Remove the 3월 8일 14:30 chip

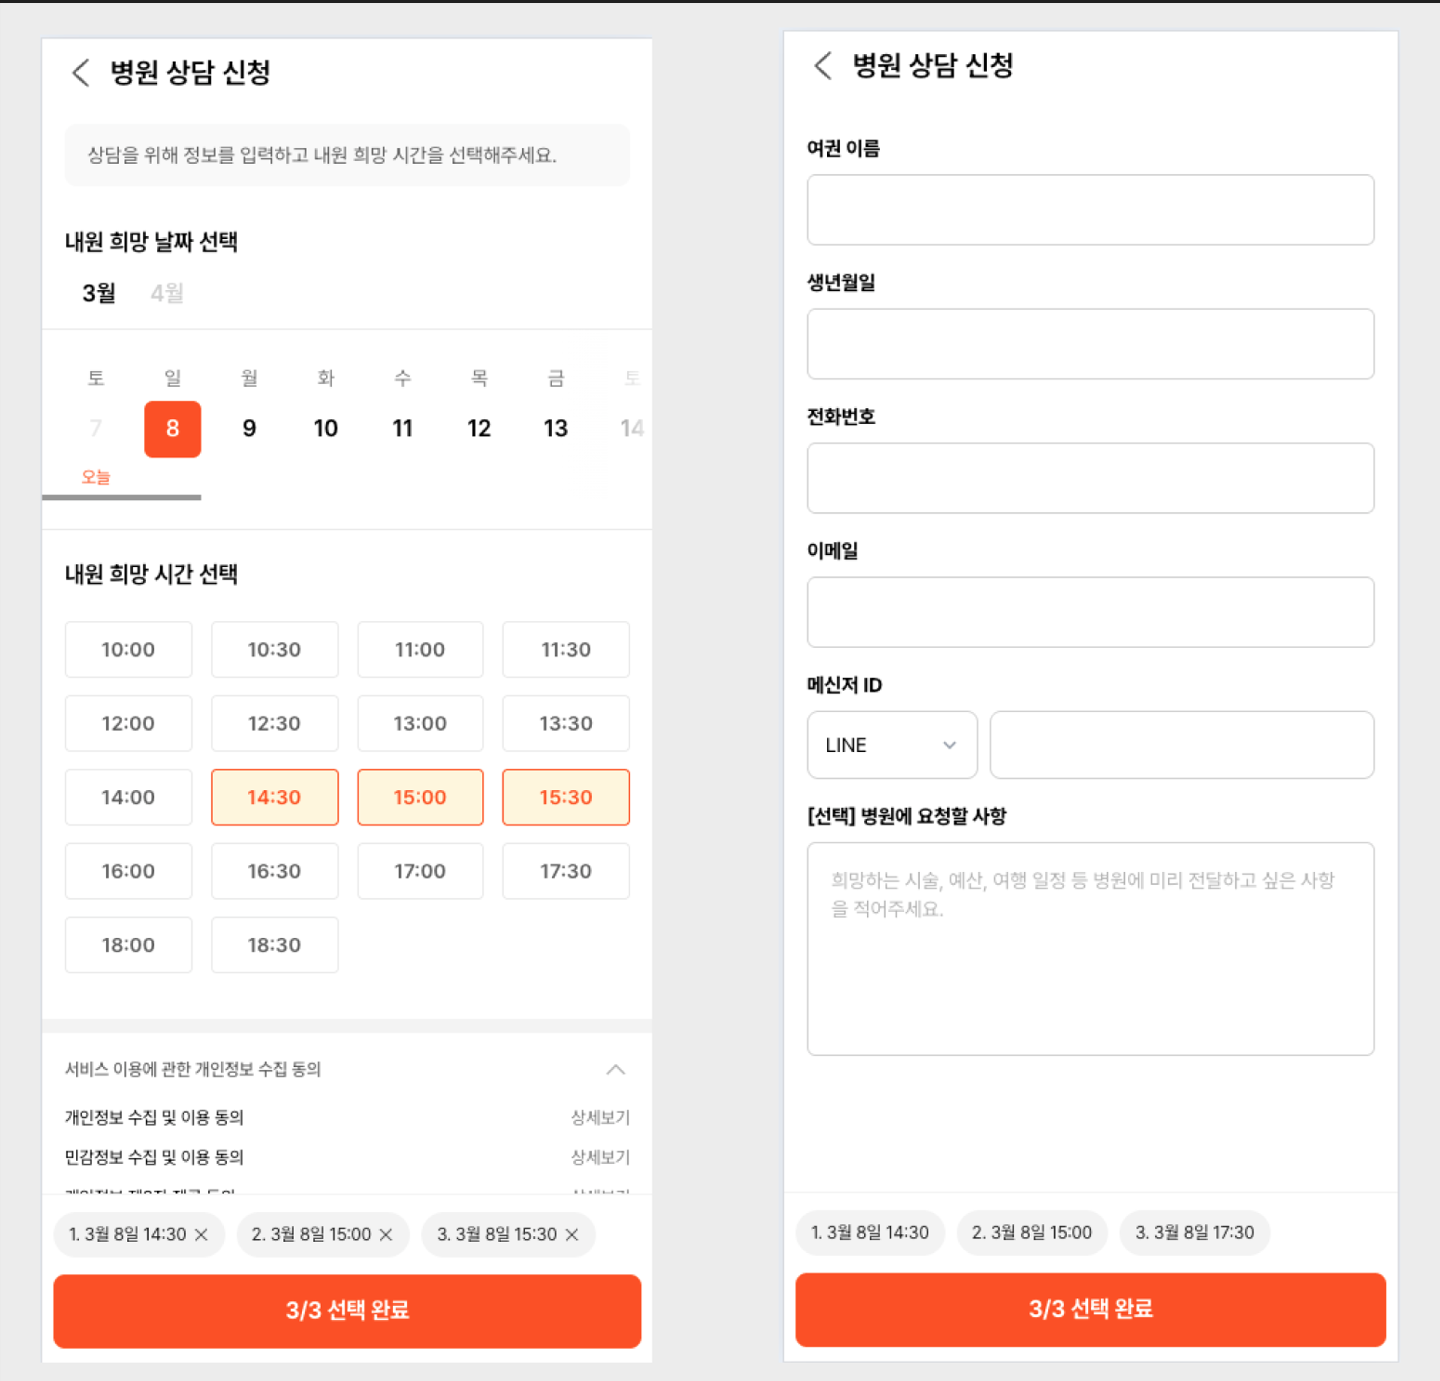201,1235
